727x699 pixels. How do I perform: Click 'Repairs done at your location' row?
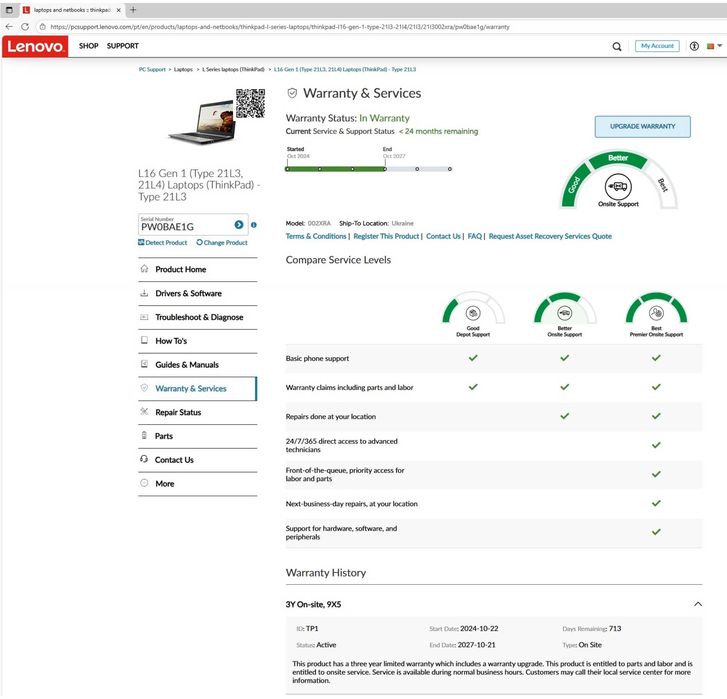[x=494, y=416]
